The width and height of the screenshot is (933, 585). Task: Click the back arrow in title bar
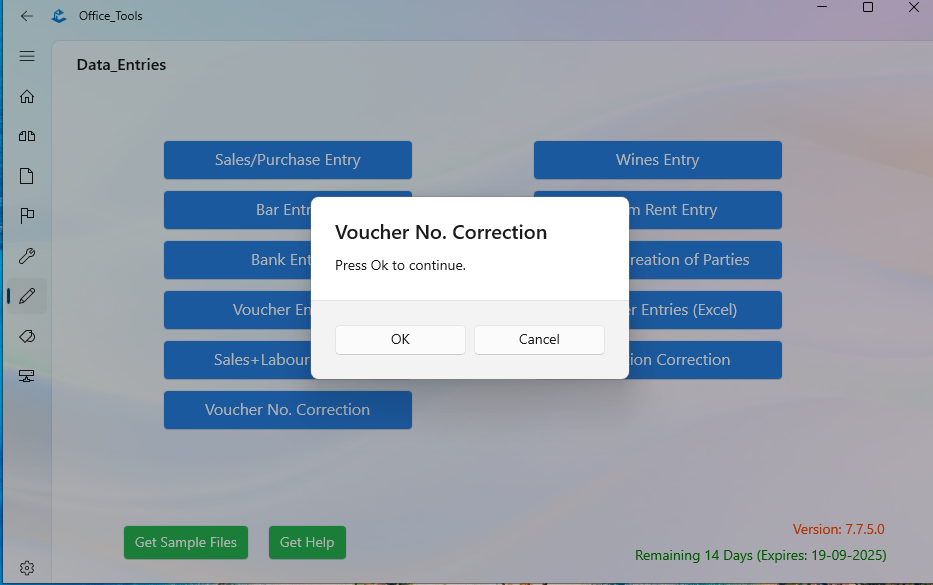[x=26, y=16]
